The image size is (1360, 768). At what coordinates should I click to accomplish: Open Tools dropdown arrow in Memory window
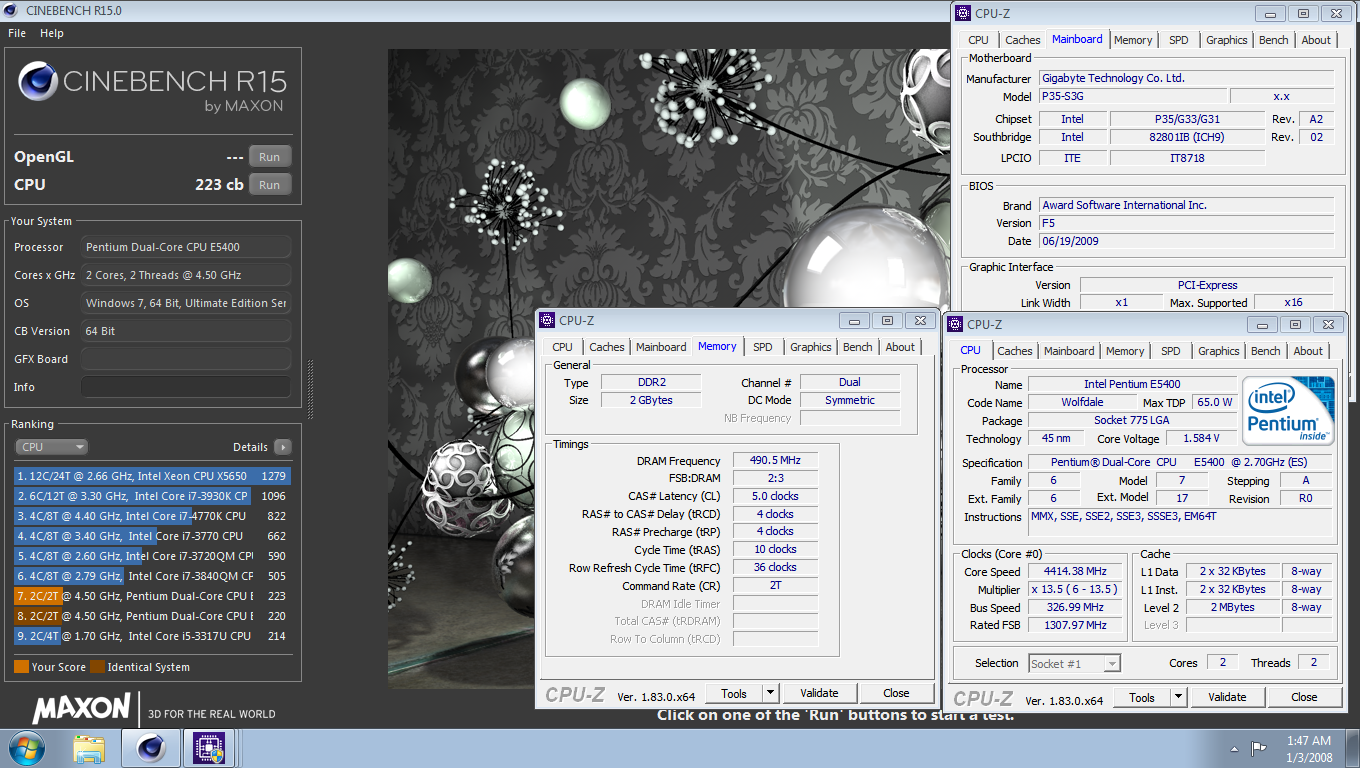pos(770,693)
